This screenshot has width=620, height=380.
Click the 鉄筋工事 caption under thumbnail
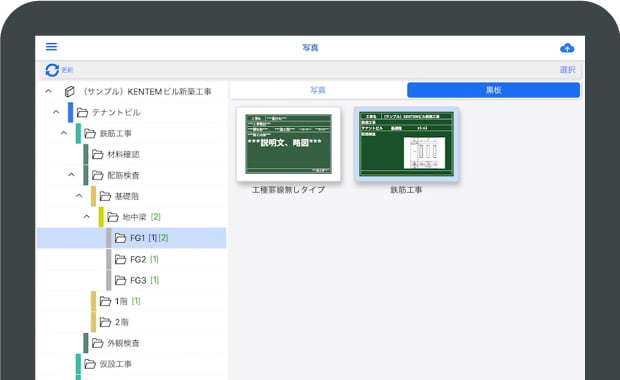tap(406, 190)
